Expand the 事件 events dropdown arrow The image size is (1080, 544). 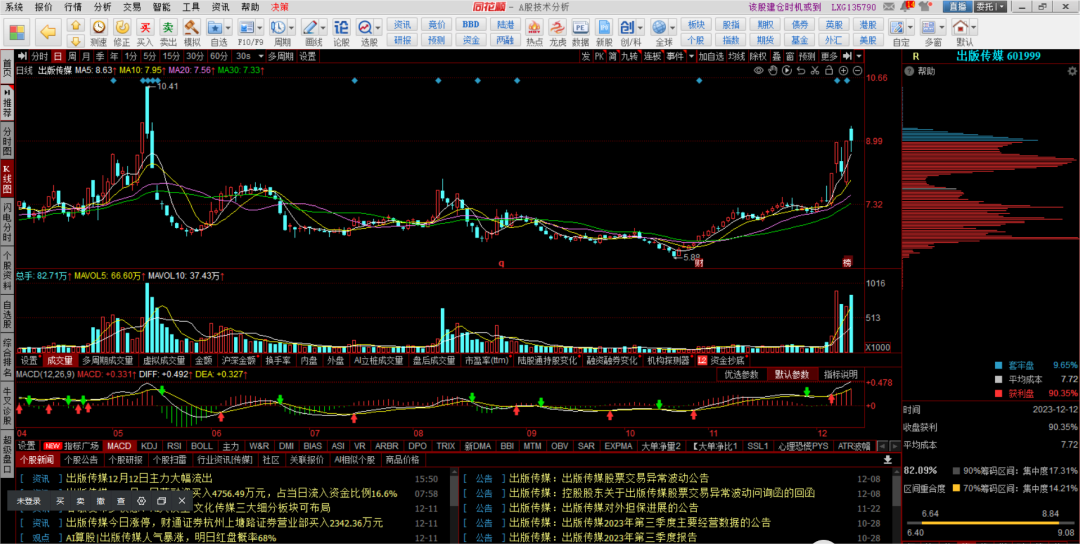pos(691,56)
